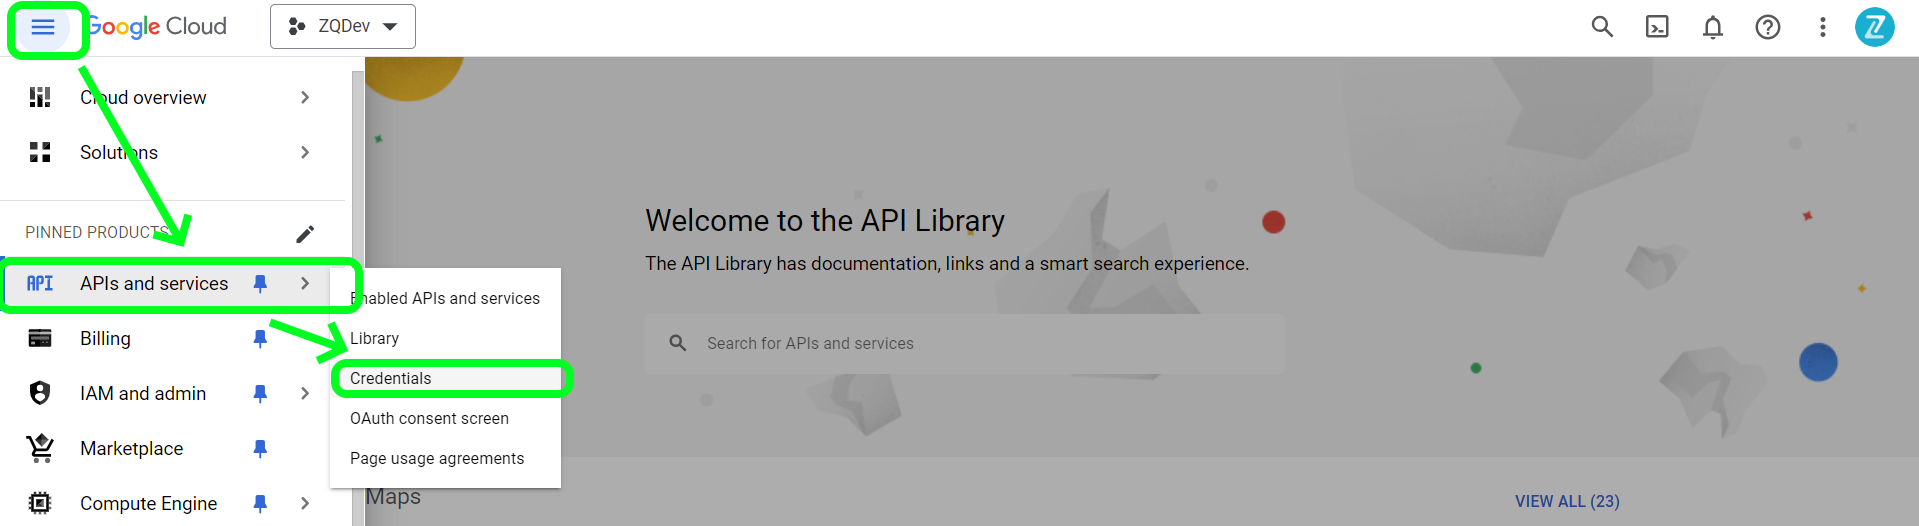The height and width of the screenshot is (526, 1919).
Task: Expand the IAM and admin submenu chevron
Action: 305,394
